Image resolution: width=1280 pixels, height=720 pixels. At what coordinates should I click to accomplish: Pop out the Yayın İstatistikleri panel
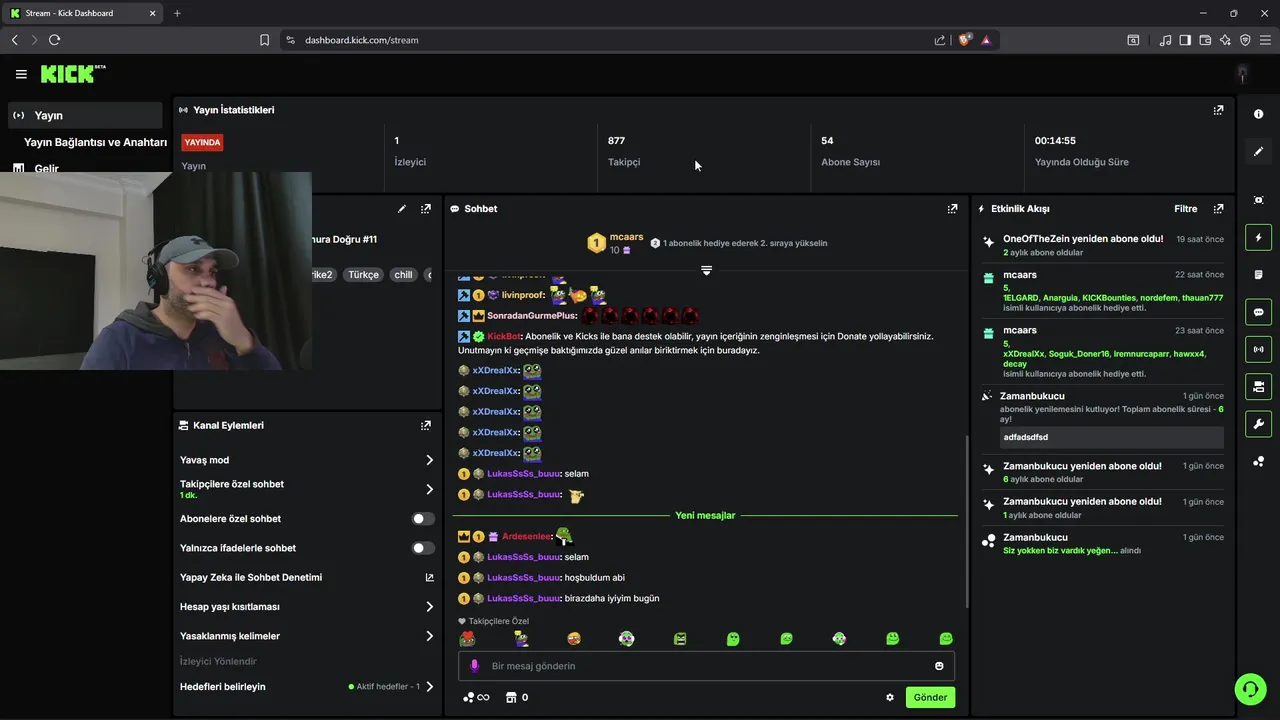coord(1218,110)
